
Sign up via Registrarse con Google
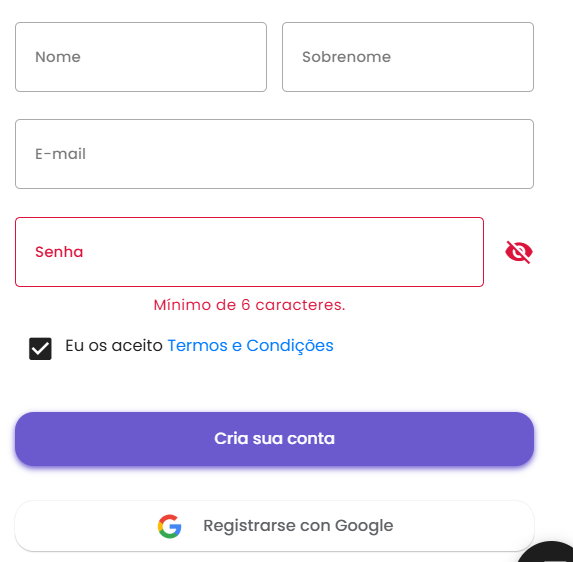tap(274, 526)
